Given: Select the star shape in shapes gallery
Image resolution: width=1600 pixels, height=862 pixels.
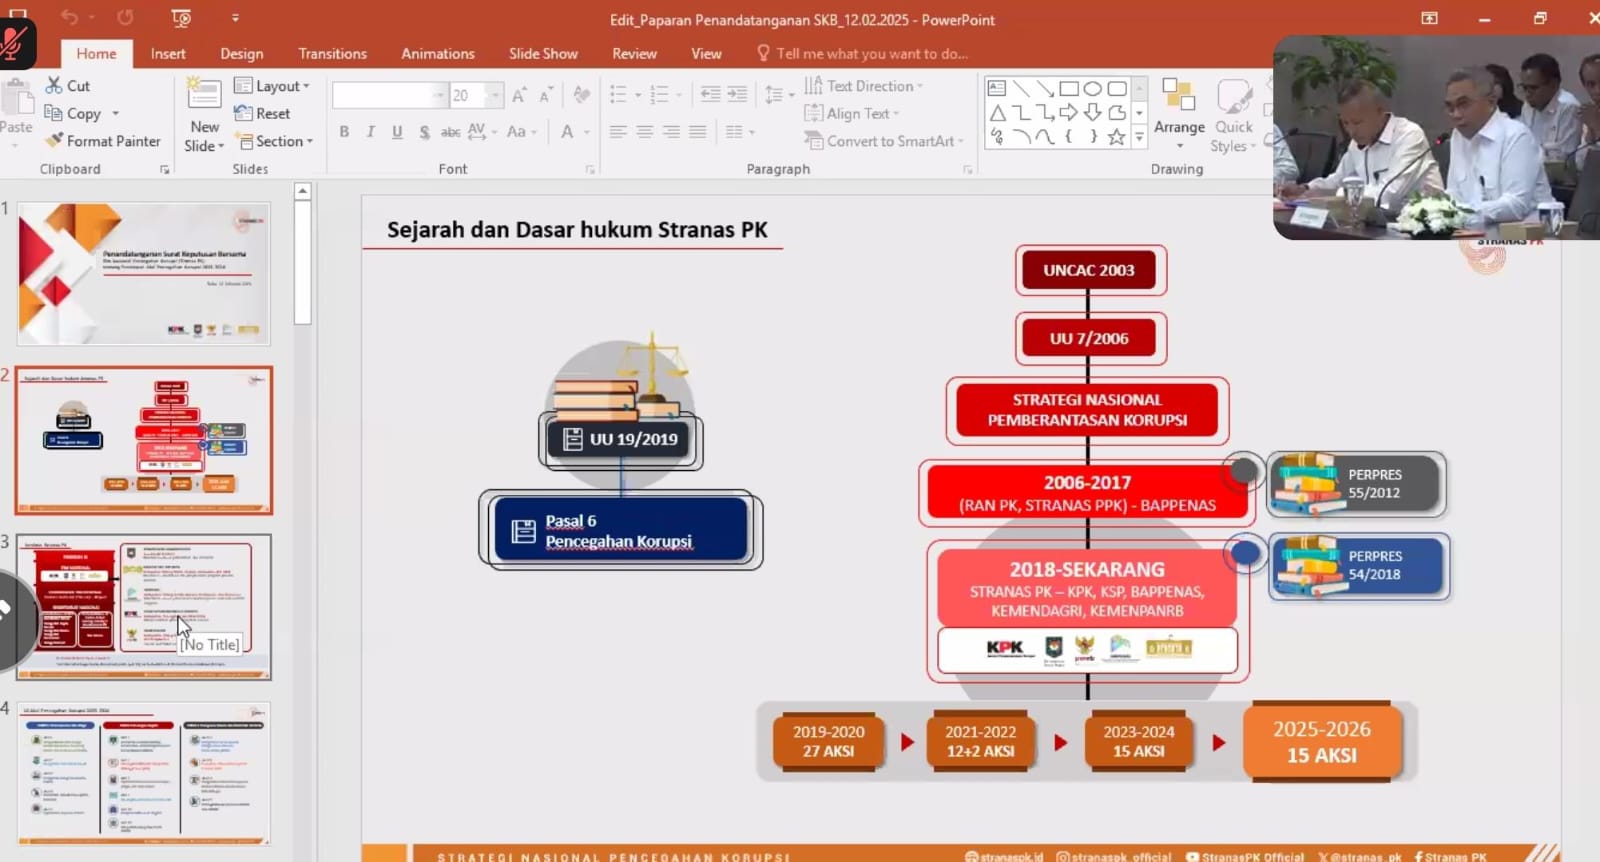Looking at the screenshot, I should click(1116, 137).
